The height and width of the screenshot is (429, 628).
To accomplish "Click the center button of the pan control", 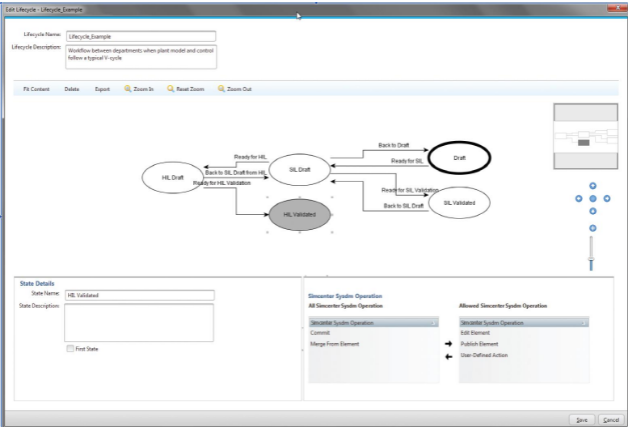I will pyautogui.click(x=593, y=199).
